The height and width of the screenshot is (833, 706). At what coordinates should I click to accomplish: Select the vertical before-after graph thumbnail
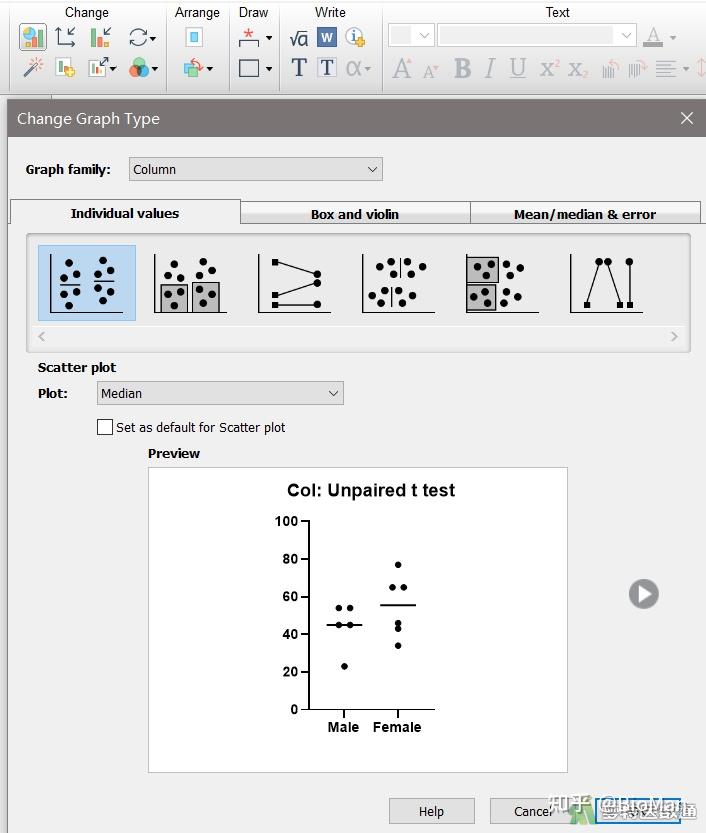coord(606,283)
